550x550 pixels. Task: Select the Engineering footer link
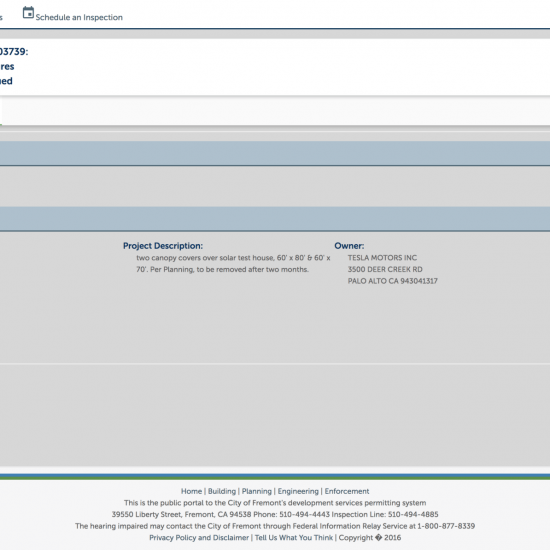point(298,491)
